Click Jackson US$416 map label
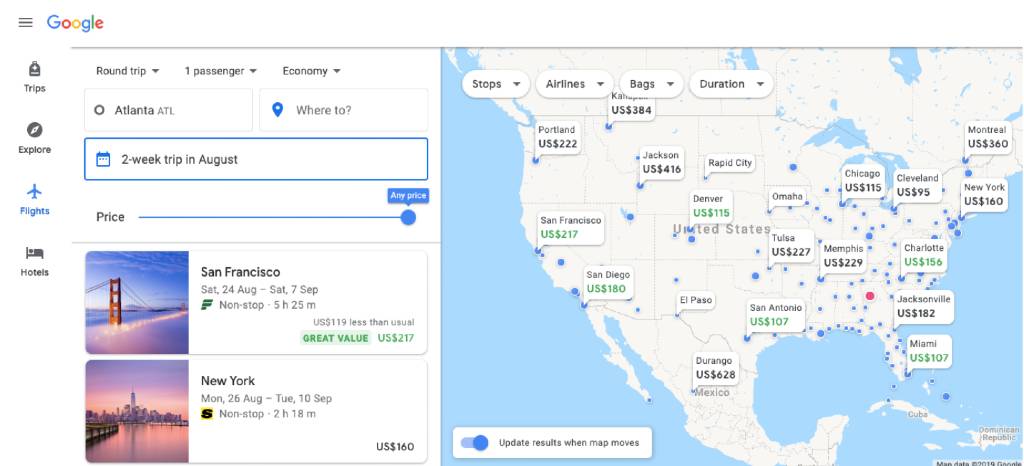1024x466 pixels. pyautogui.click(x=662, y=163)
